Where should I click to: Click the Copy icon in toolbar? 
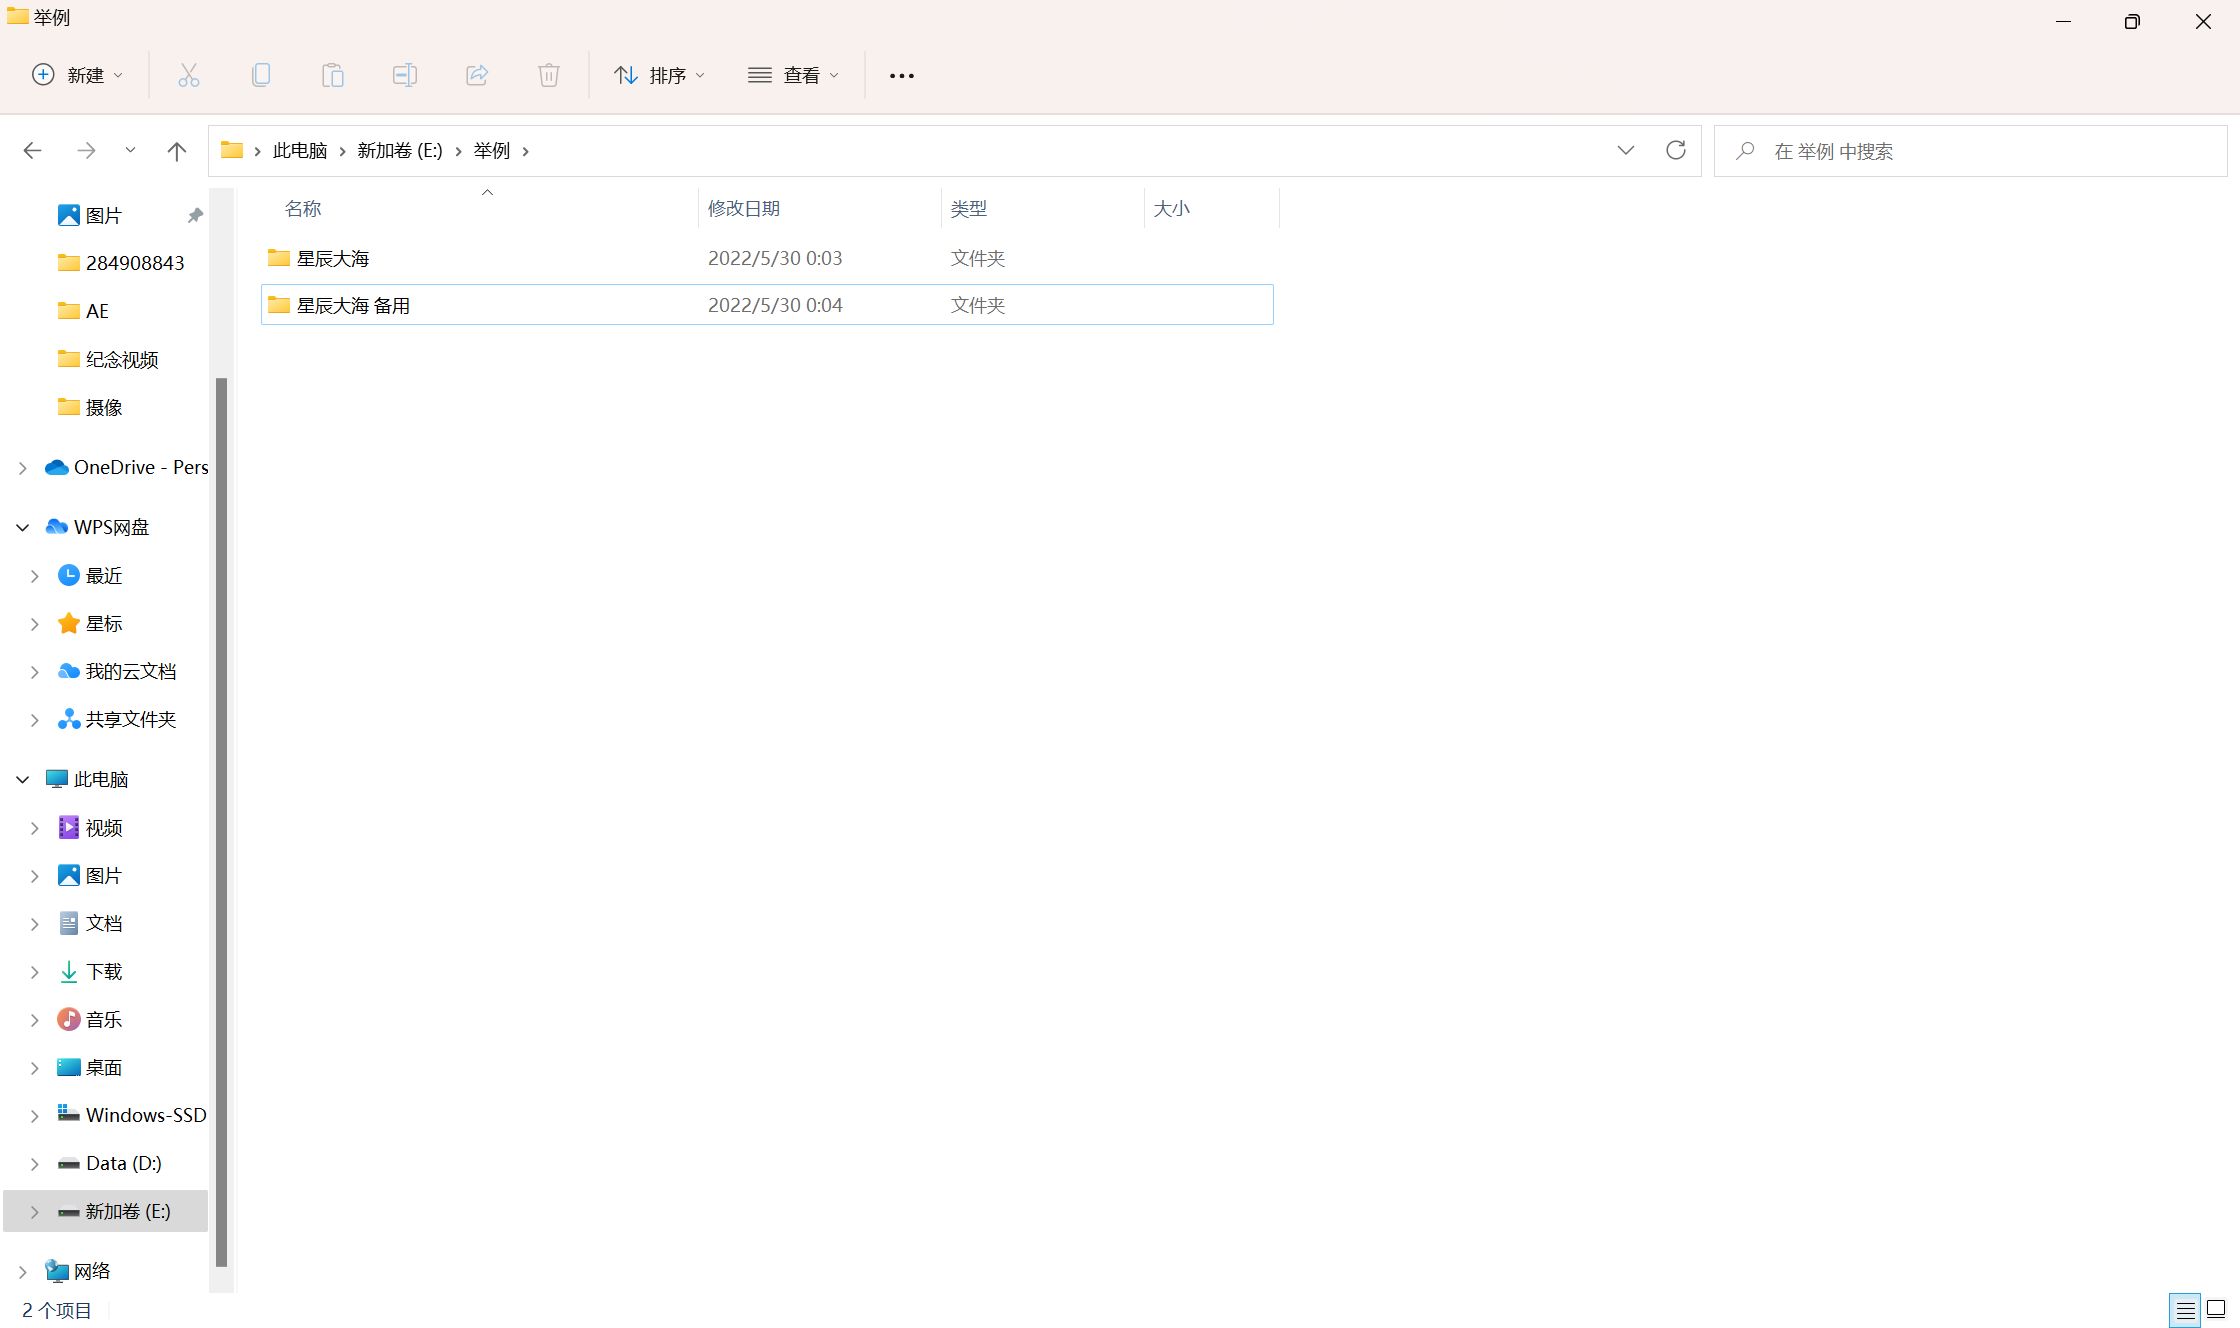click(261, 75)
